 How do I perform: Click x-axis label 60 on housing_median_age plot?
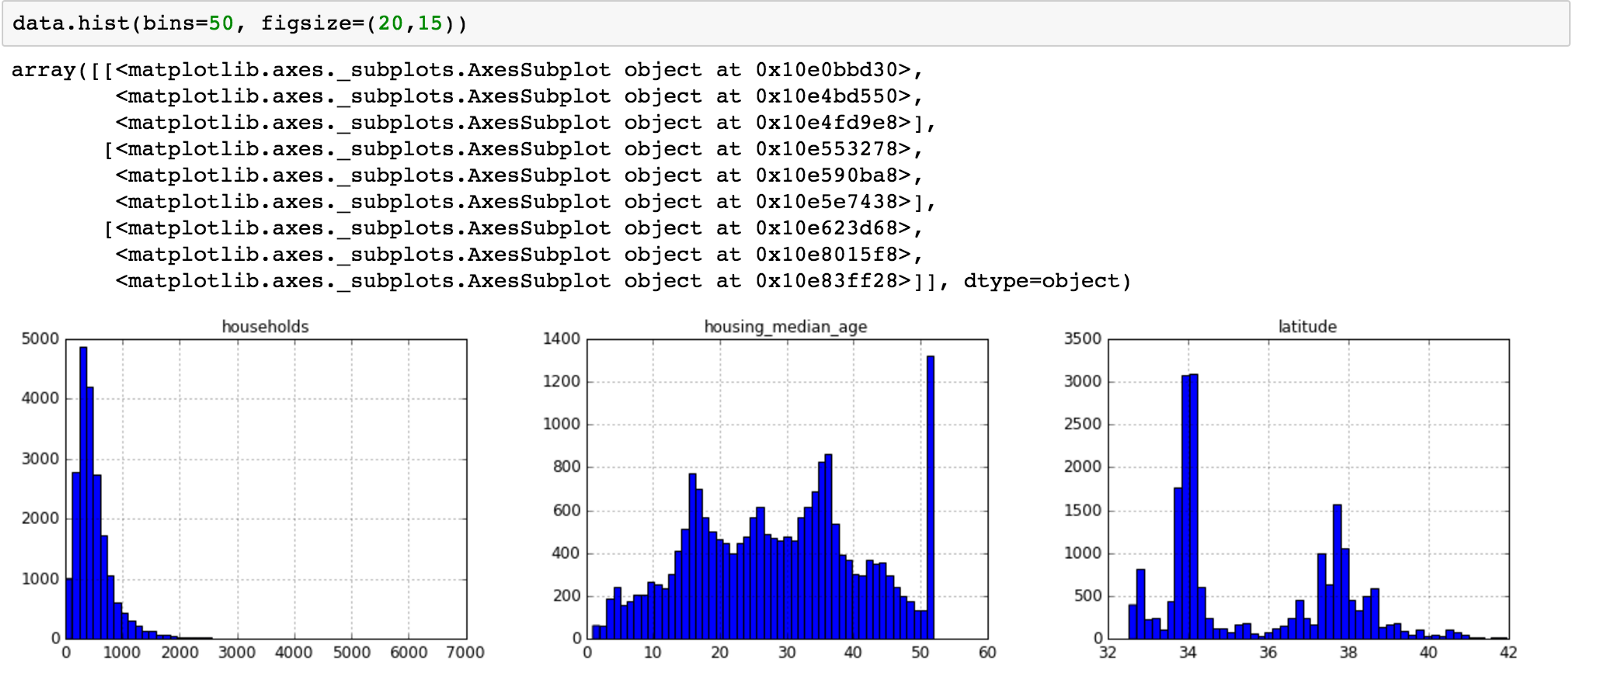click(x=987, y=653)
